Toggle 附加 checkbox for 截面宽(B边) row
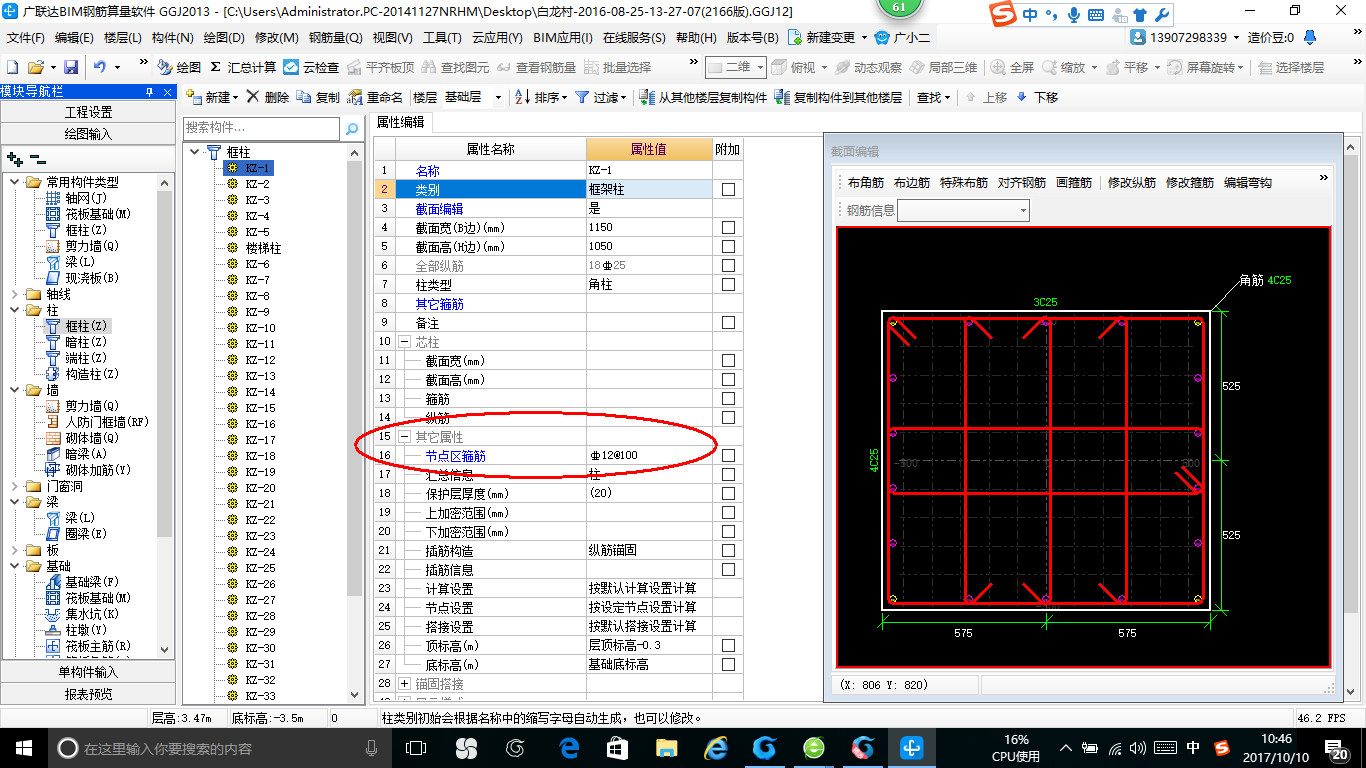The image size is (1366, 768). pos(728,227)
